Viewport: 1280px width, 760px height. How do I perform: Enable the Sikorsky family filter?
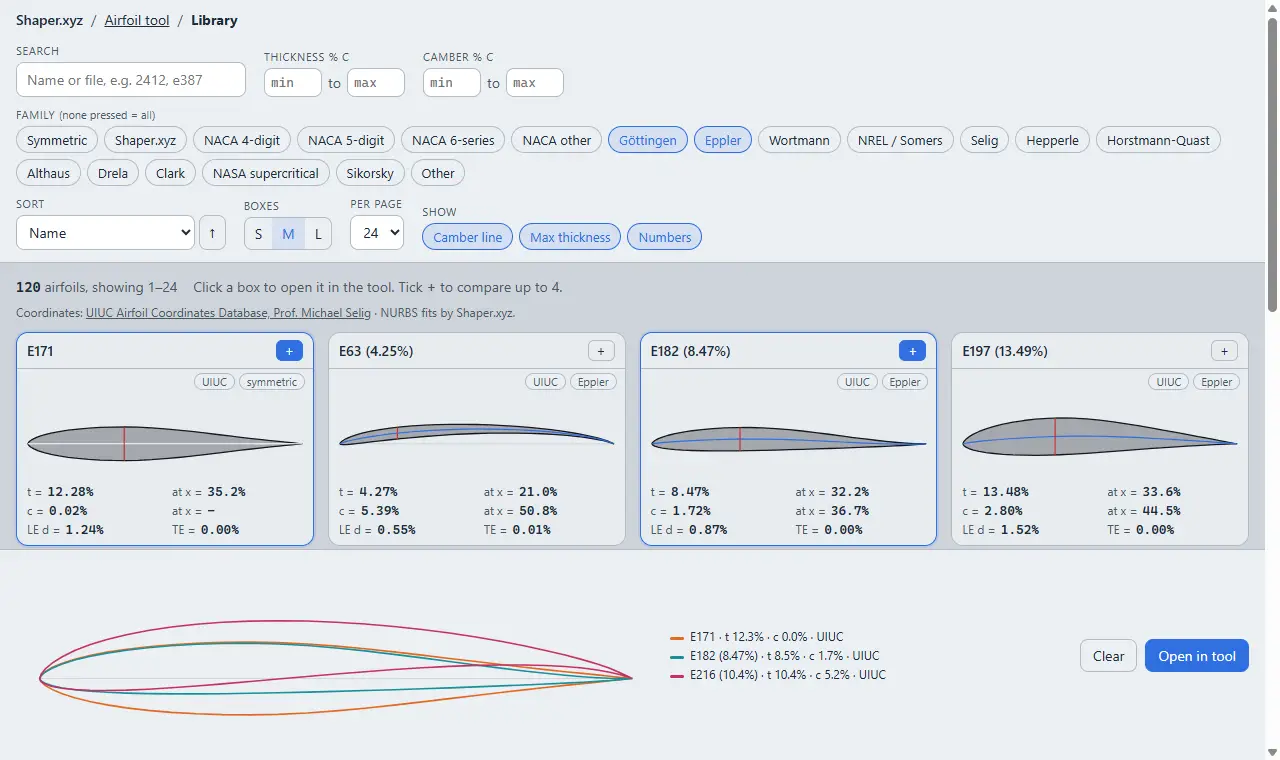(370, 173)
